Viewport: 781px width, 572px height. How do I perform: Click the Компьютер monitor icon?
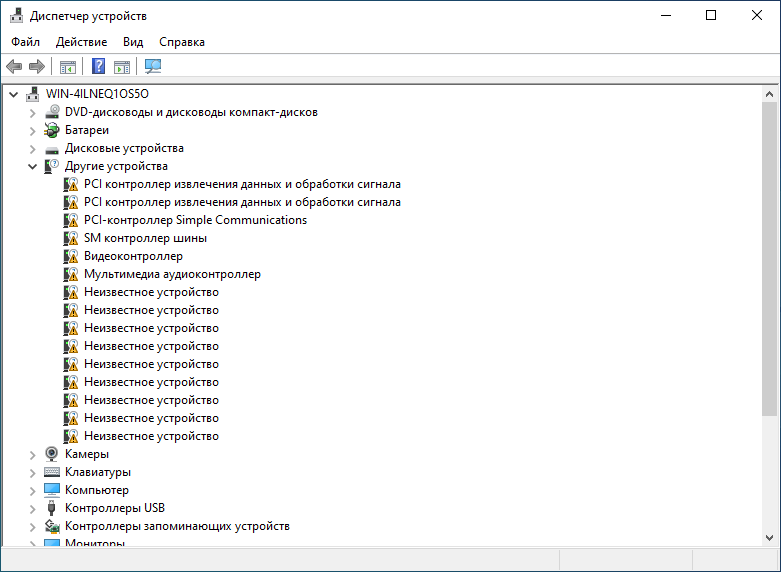[52, 490]
